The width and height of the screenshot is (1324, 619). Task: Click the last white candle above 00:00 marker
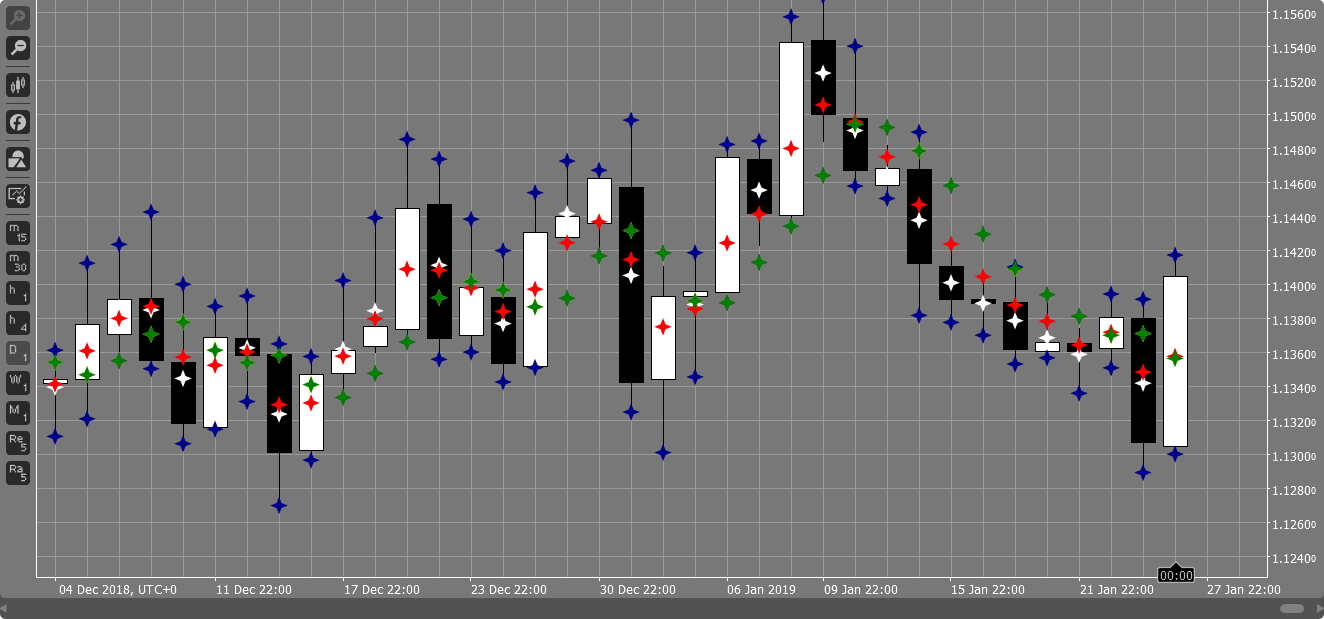point(1175,361)
